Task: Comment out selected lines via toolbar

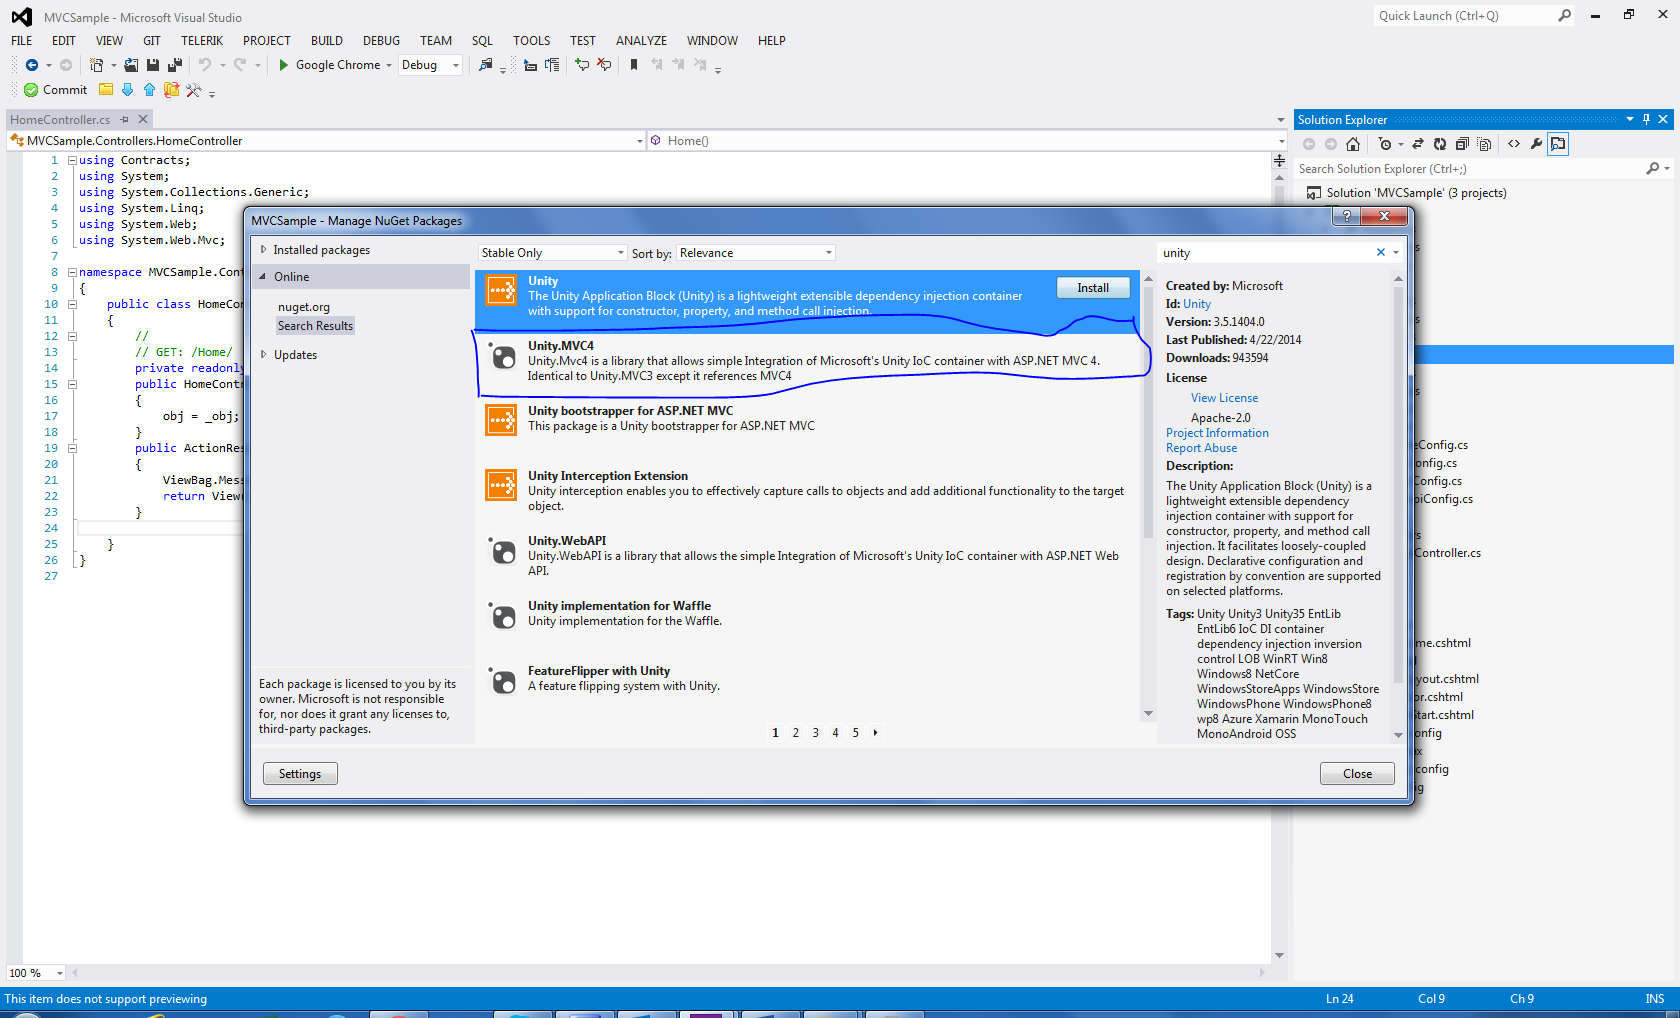Action: click(582, 65)
